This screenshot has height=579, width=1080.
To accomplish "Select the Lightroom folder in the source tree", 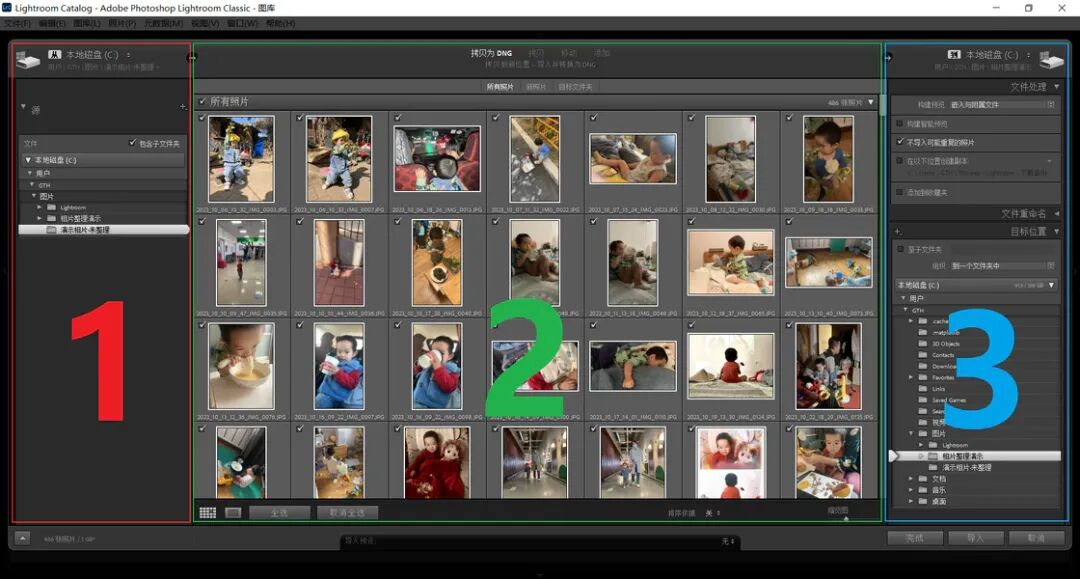I will tap(72, 207).
